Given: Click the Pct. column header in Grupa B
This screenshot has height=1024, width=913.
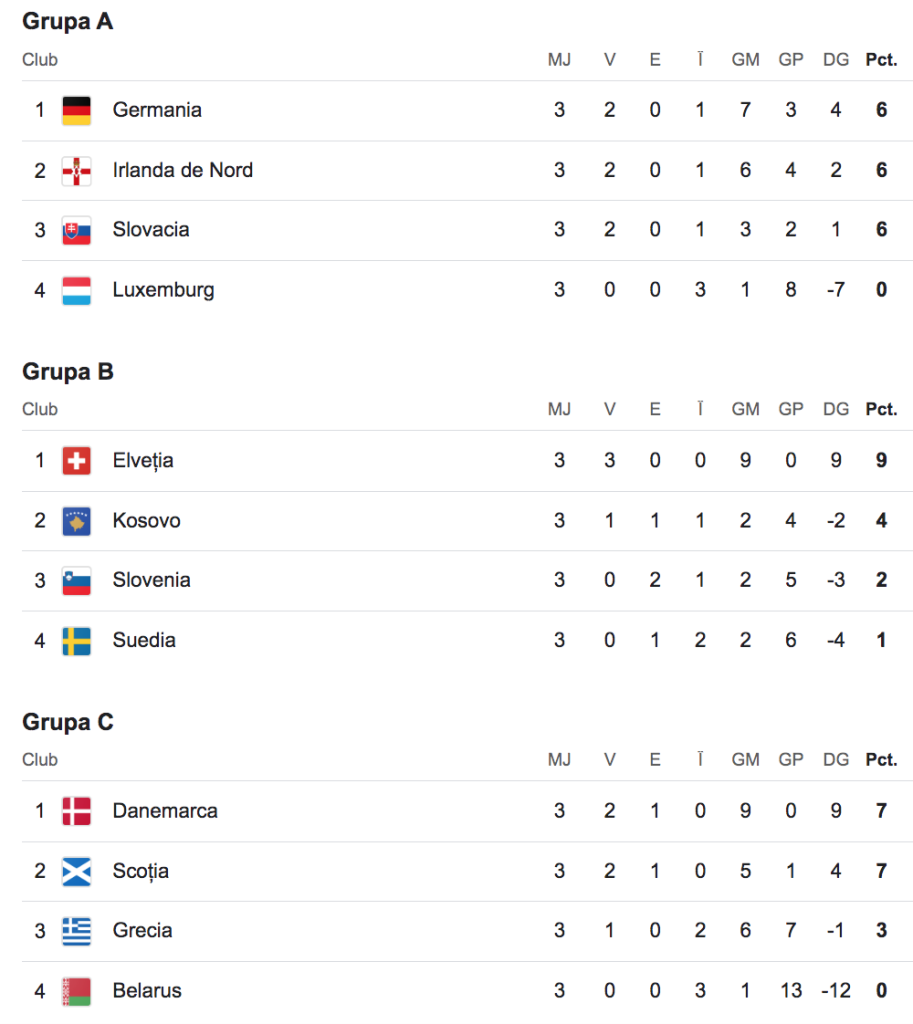Looking at the screenshot, I should click(881, 409).
